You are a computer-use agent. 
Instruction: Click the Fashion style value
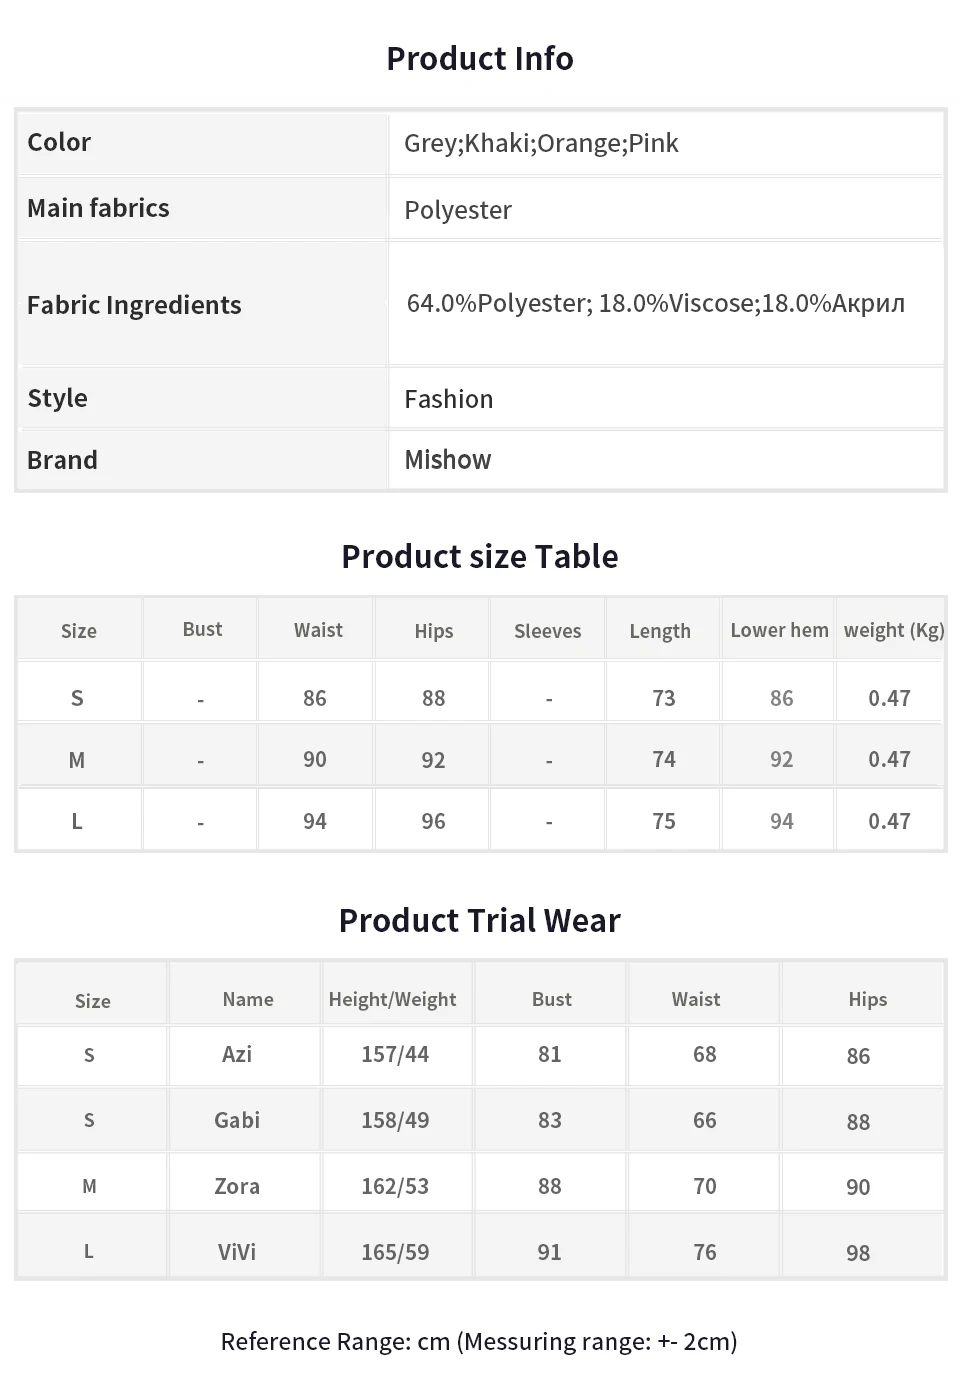tap(449, 399)
